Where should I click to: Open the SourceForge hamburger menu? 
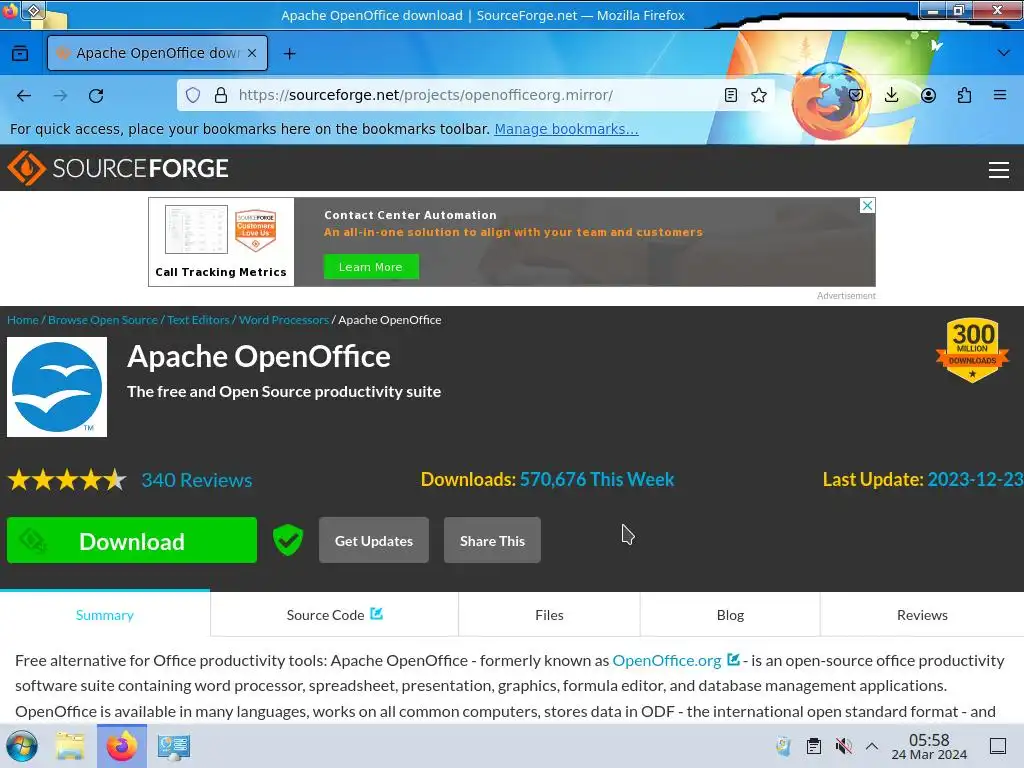click(x=999, y=170)
